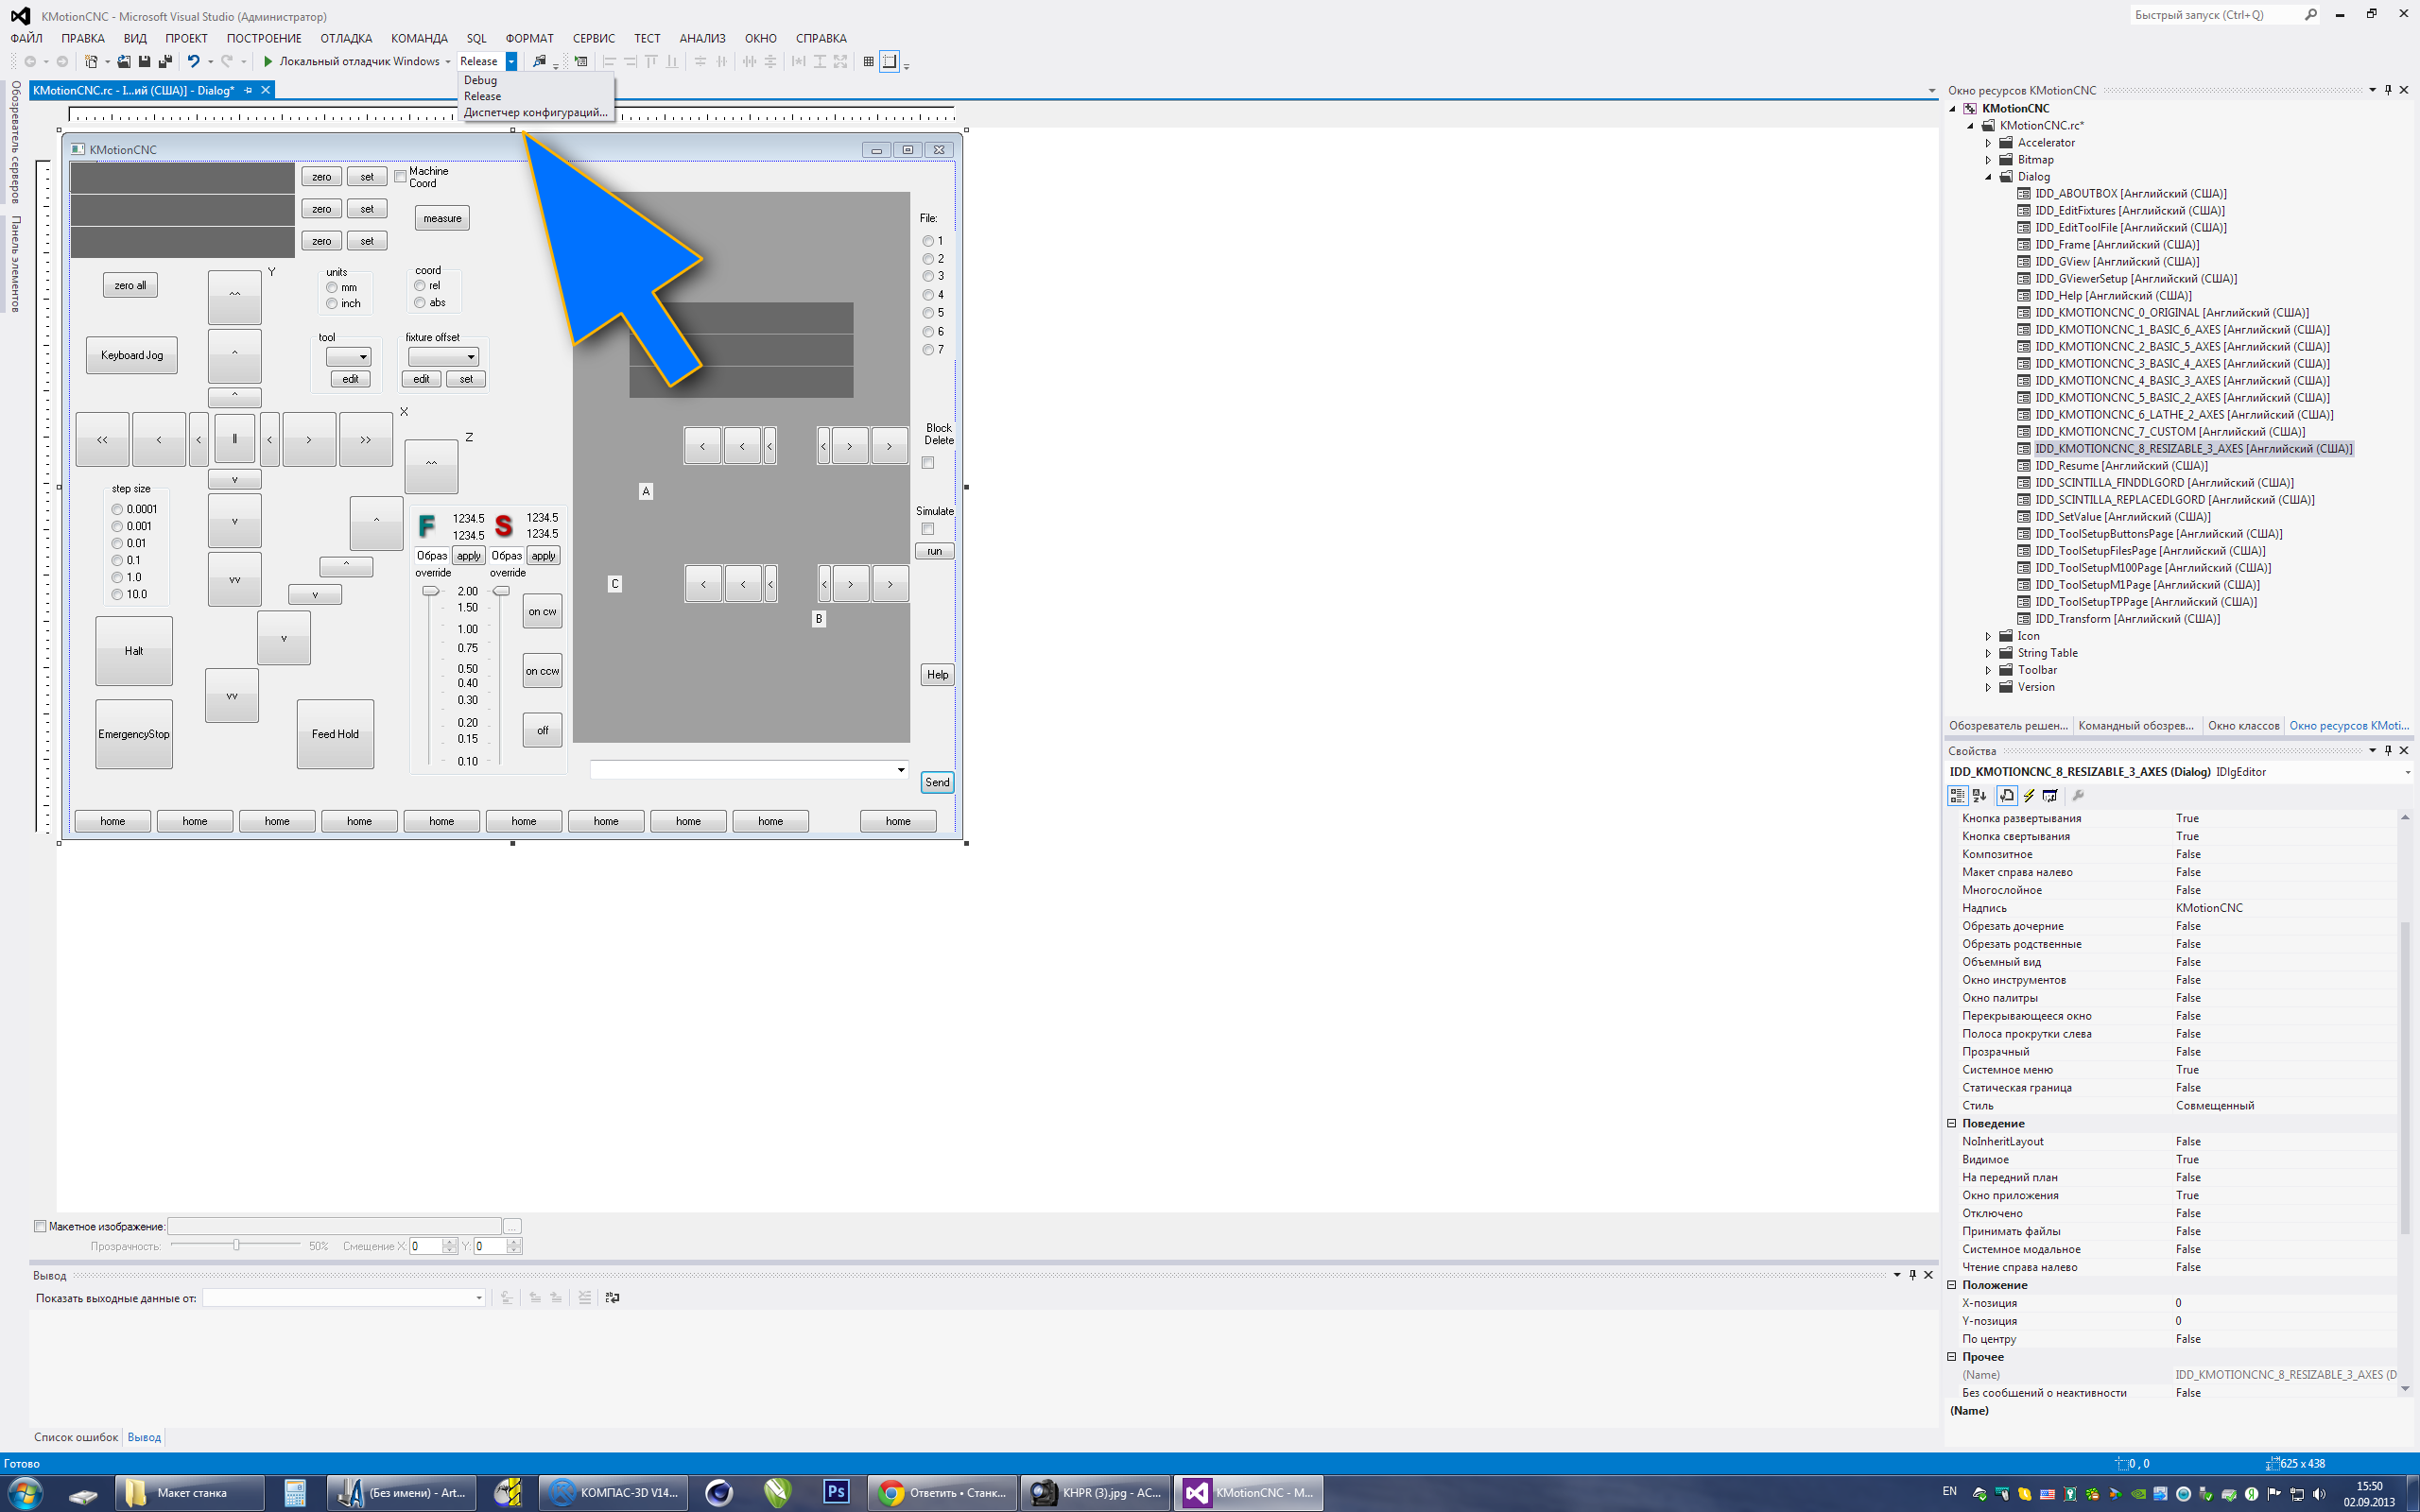Image resolution: width=2420 pixels, height=1512 pixels.
Task: Open Photoshop from the Windows taskbar
Action: (836, 1493)
